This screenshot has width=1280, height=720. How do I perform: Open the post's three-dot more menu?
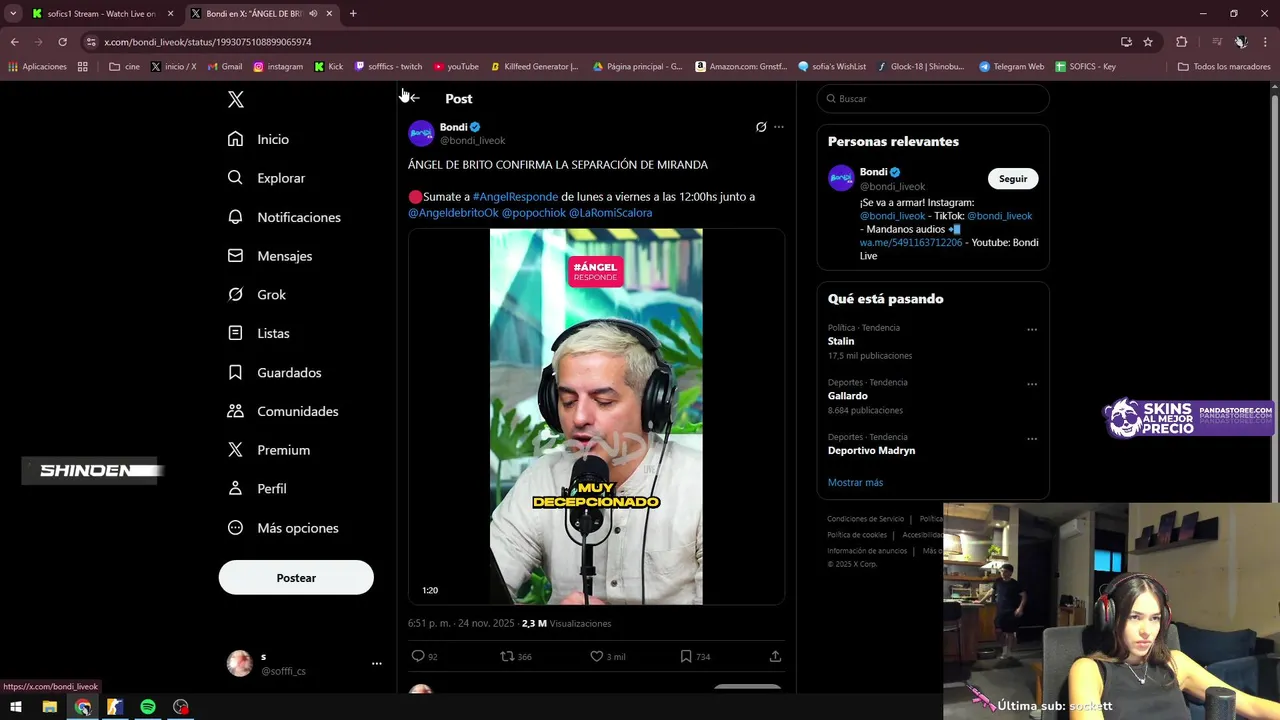pos(779,127)
